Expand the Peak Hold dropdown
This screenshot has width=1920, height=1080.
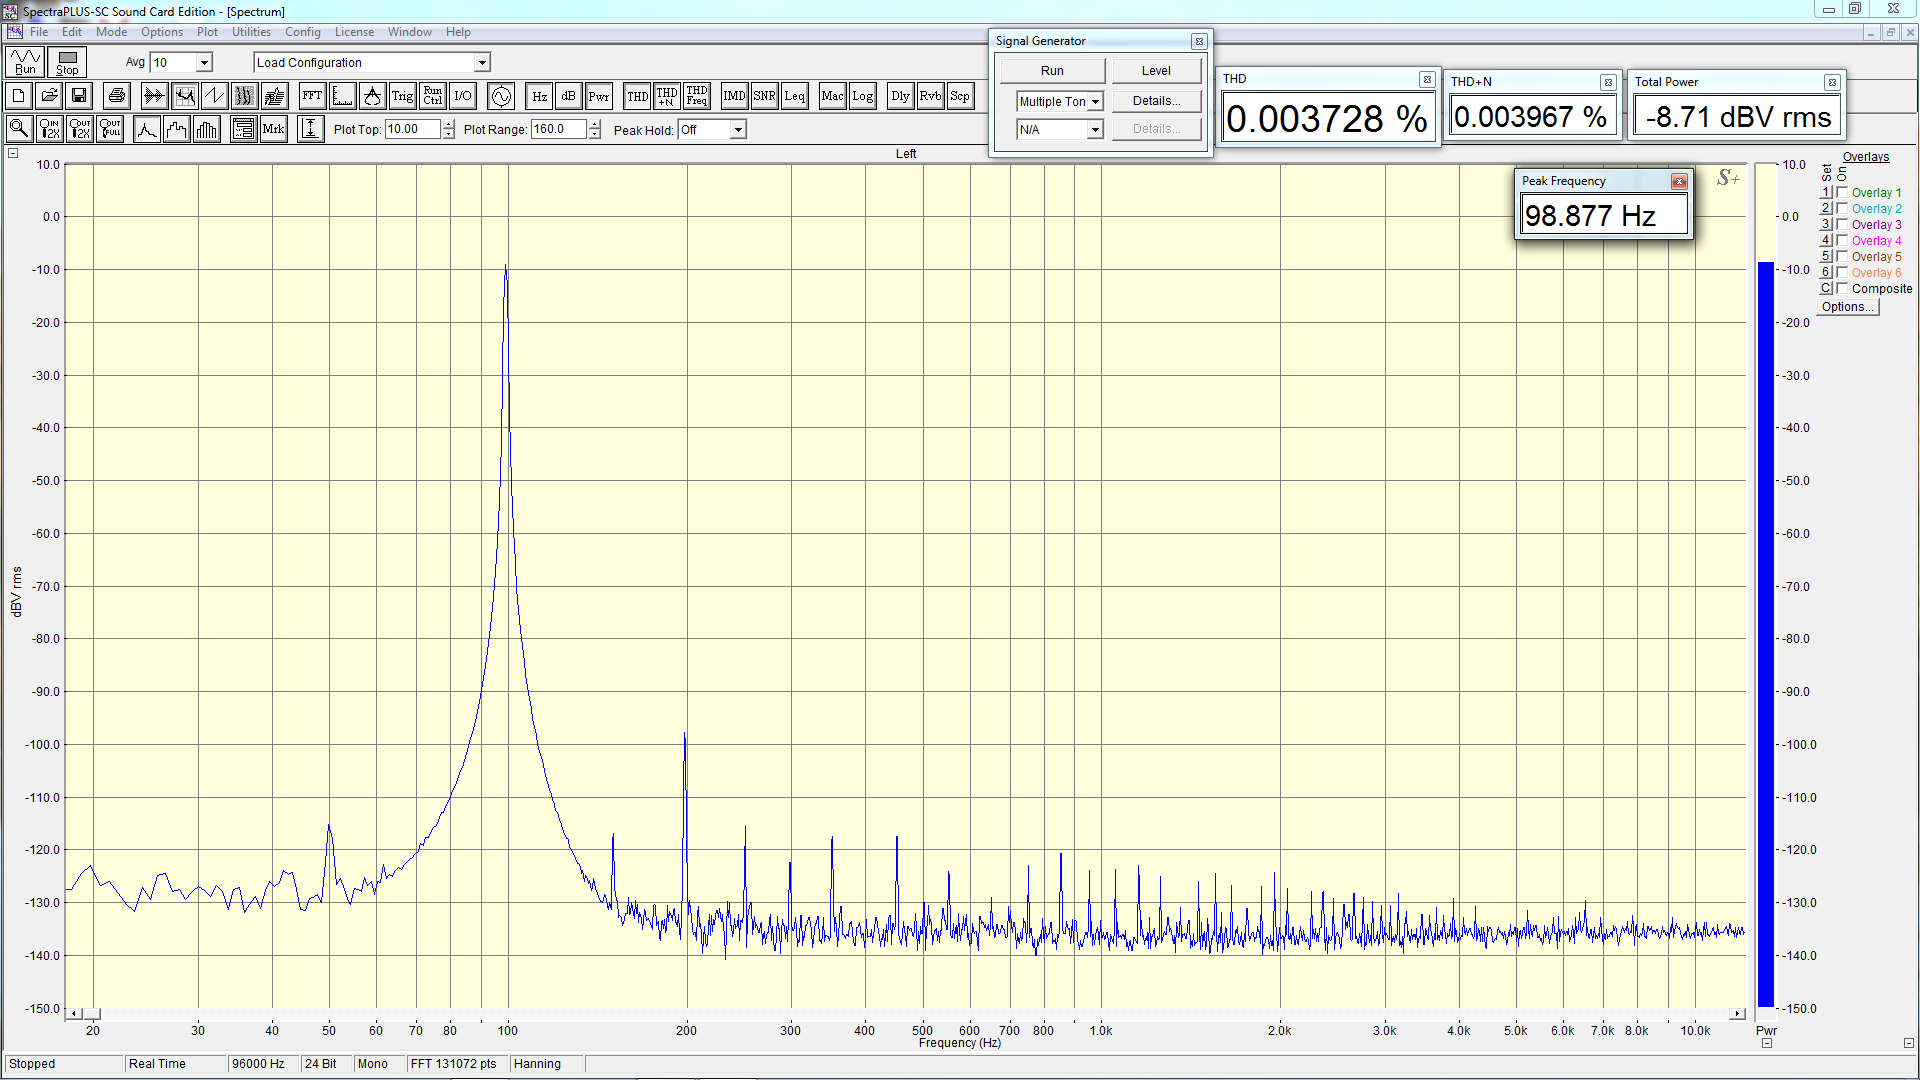pos(737,130)
